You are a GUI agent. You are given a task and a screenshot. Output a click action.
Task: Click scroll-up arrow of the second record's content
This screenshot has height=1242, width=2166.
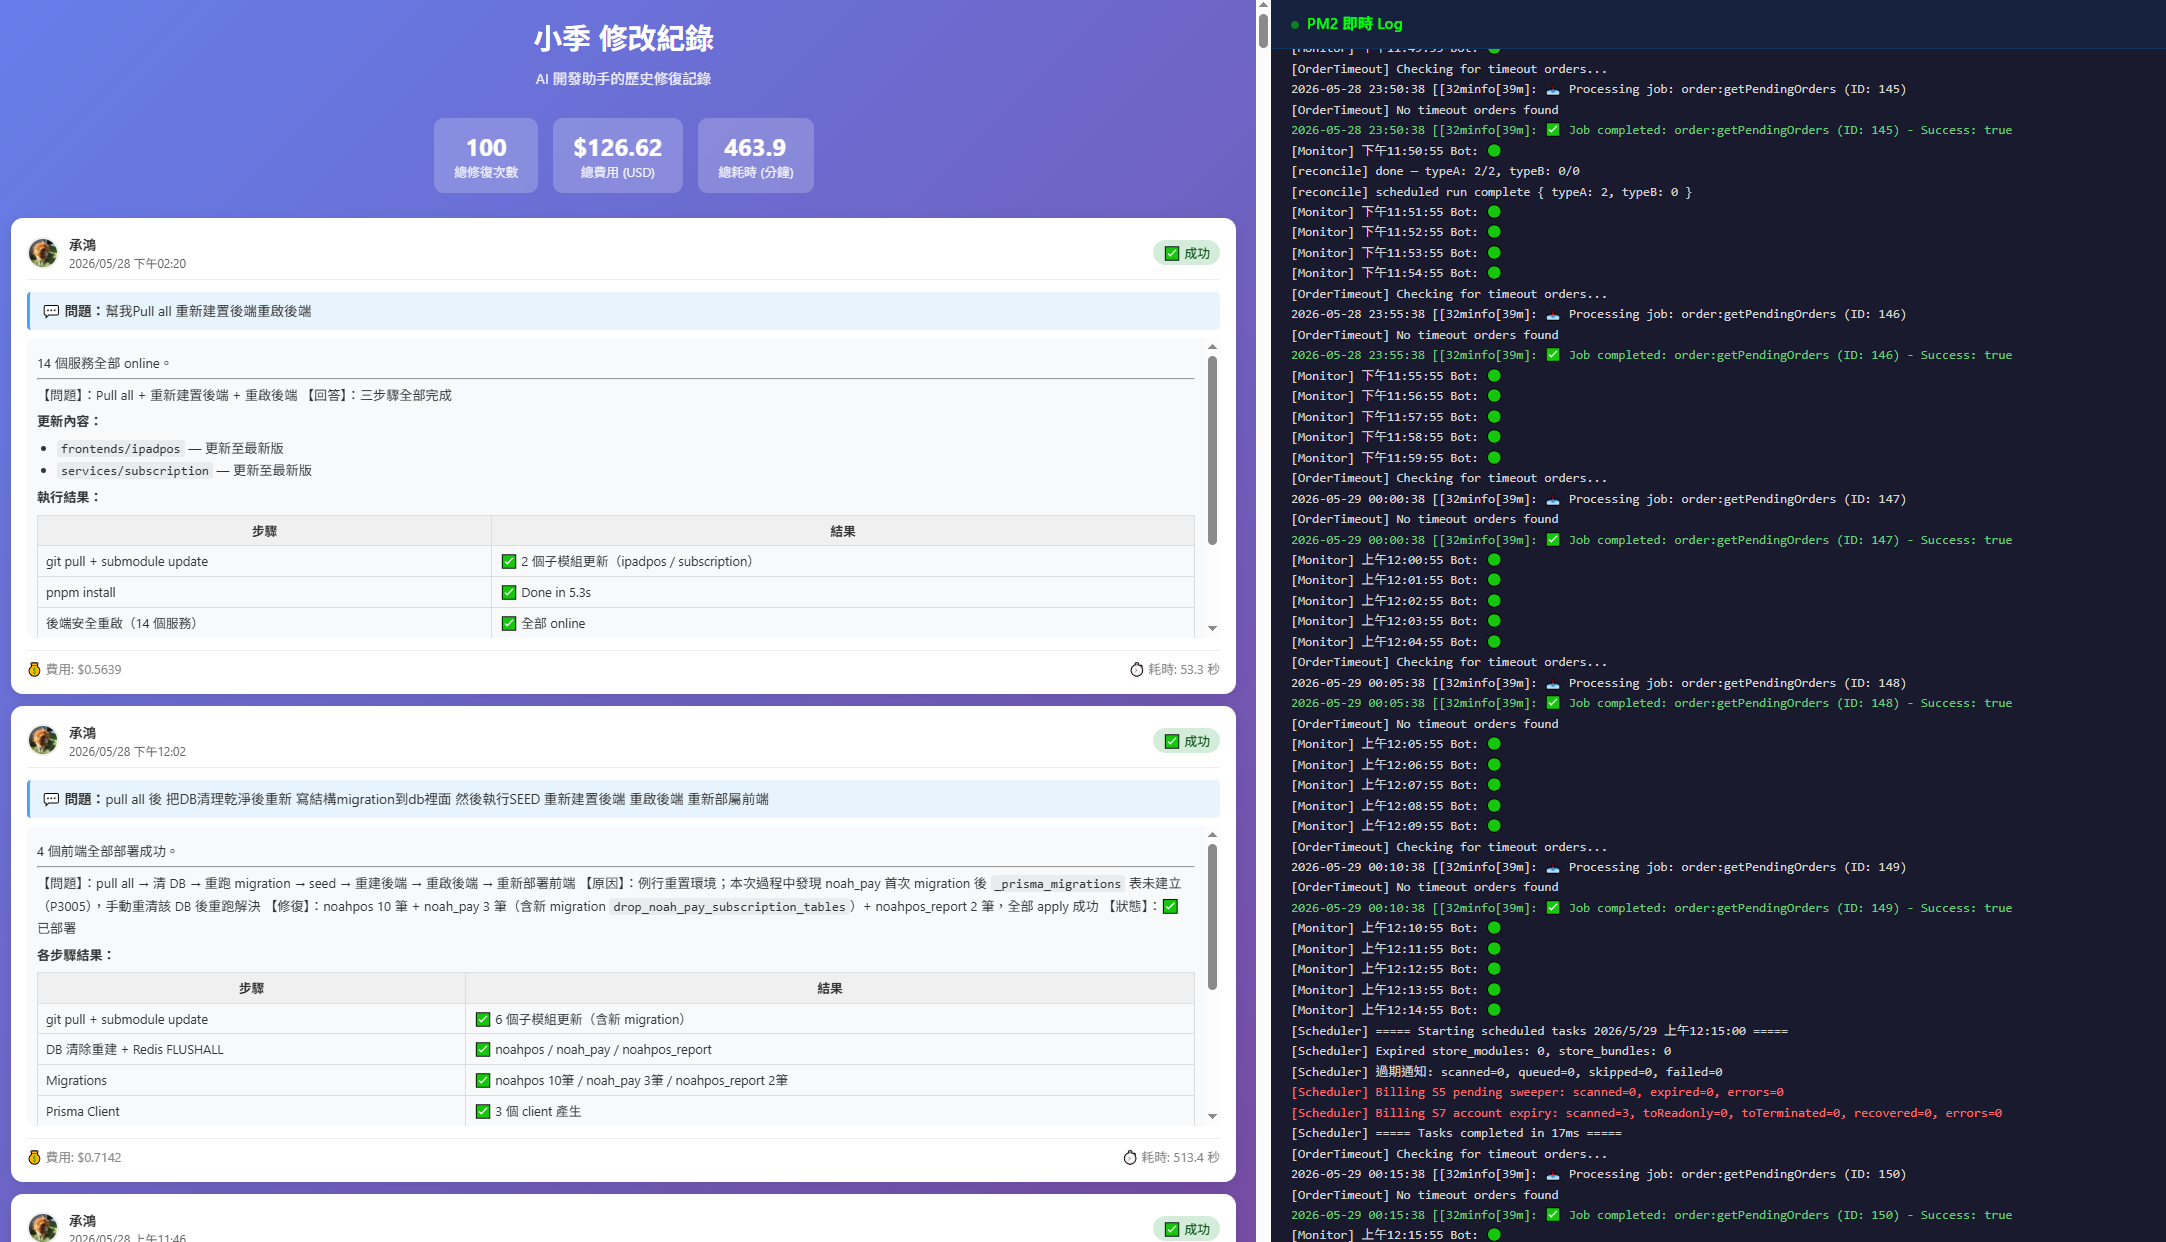[x=1212, y=835]
